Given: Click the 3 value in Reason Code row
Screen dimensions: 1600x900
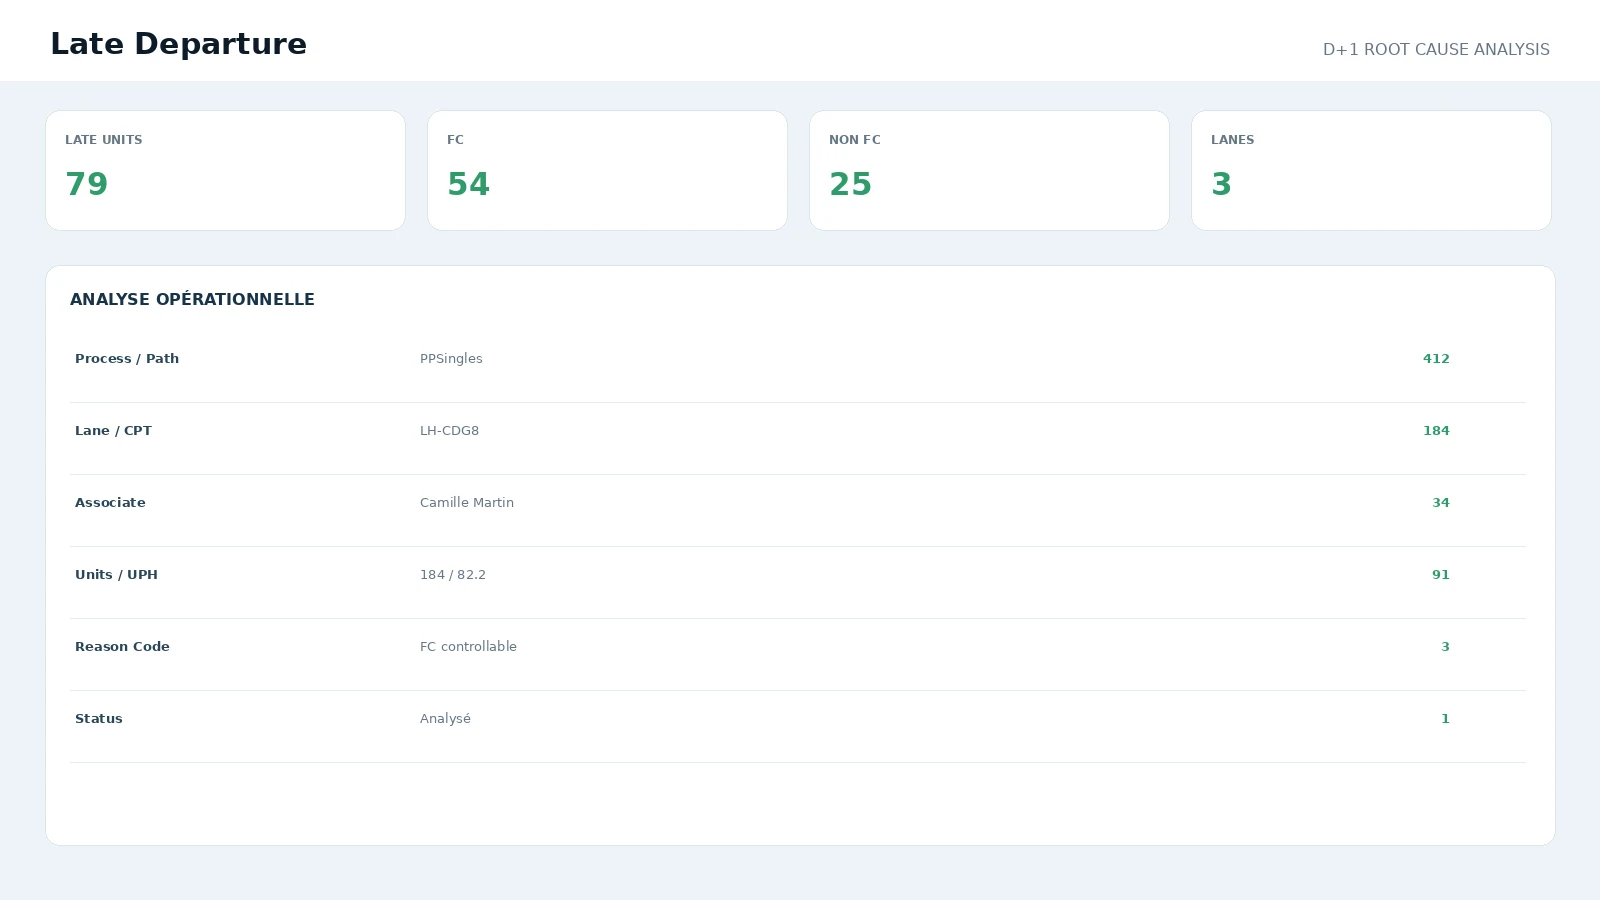Looking at the screenshot, I should (x=1445, y=647).
